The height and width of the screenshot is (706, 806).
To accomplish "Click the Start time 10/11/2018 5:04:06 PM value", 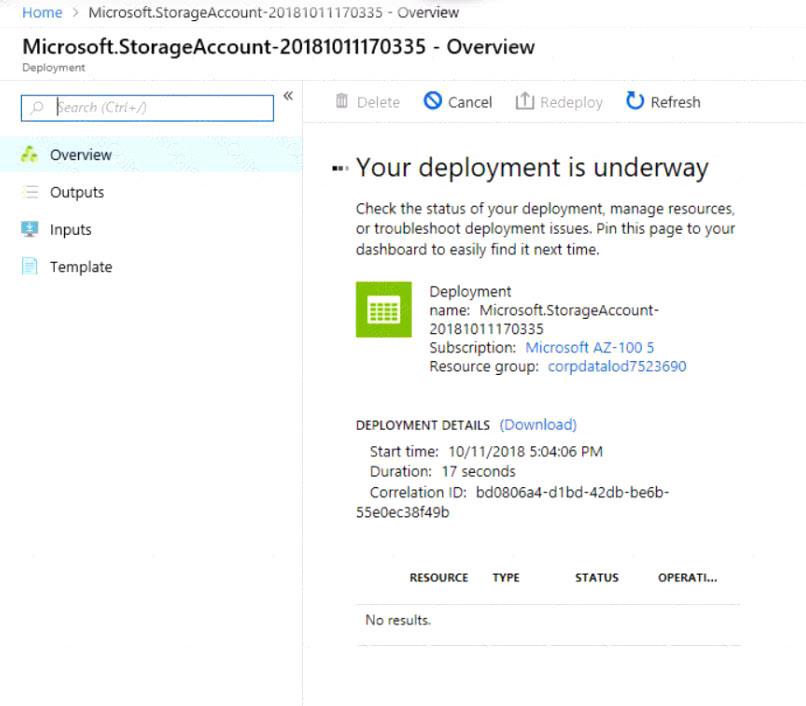I will 525,451.
